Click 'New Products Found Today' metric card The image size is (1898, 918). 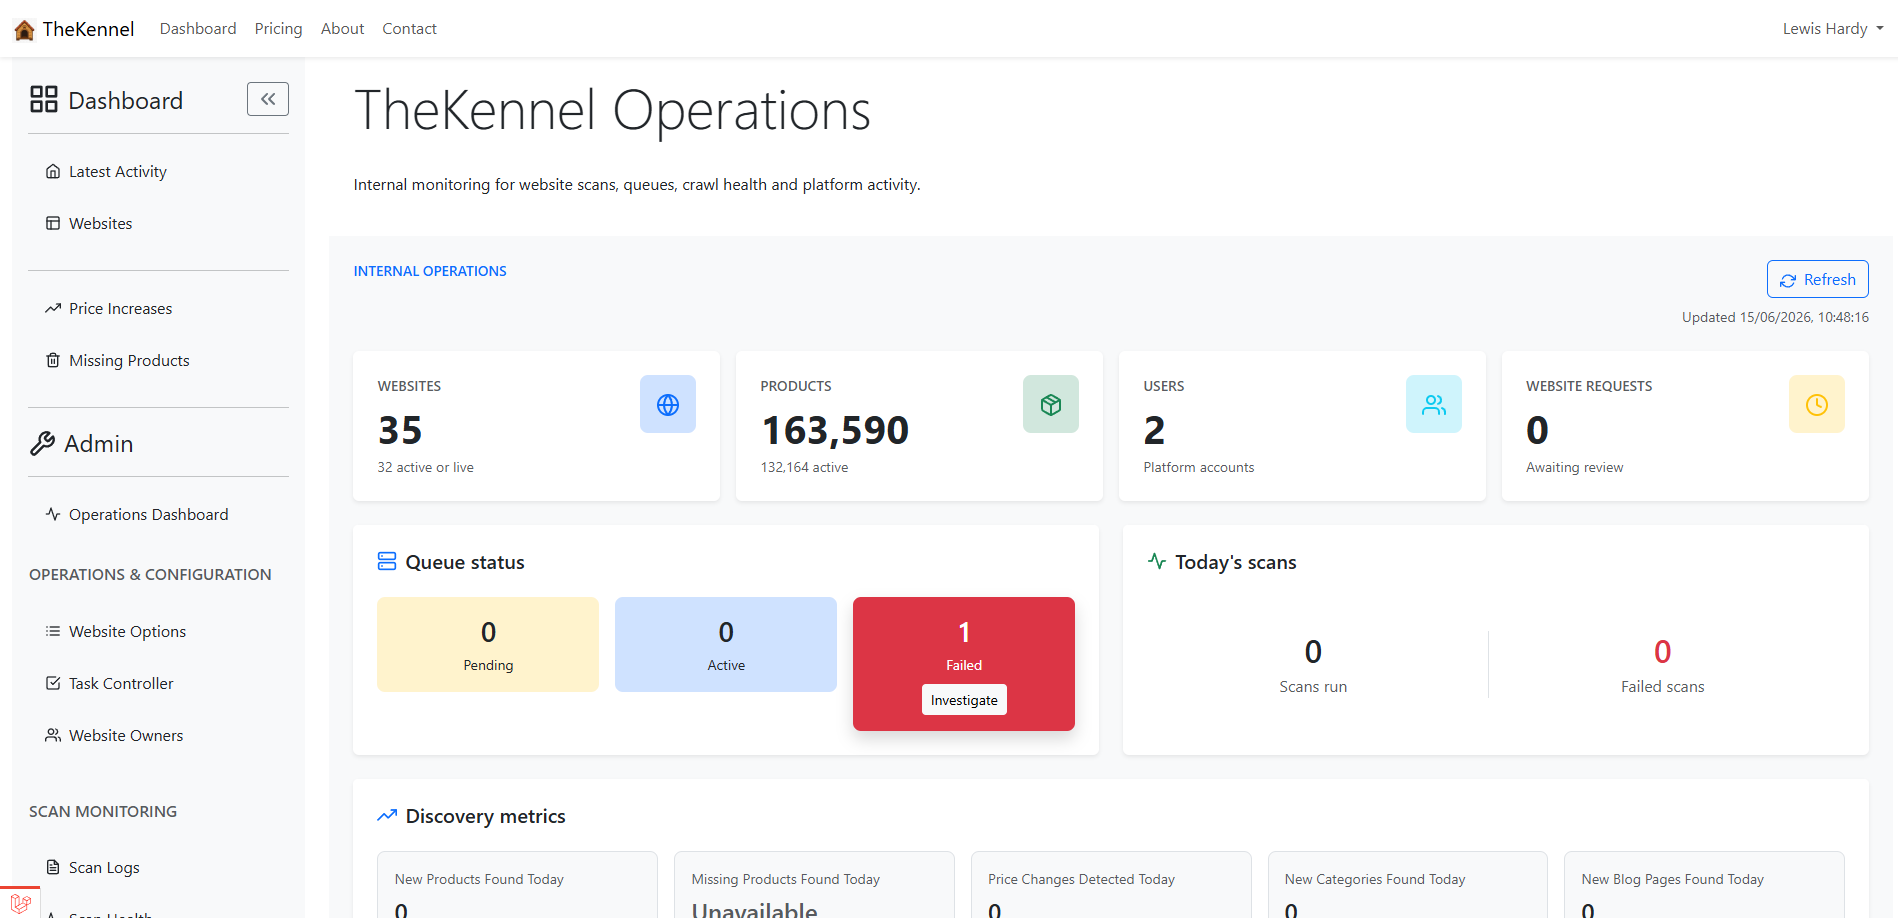[517, 885]
